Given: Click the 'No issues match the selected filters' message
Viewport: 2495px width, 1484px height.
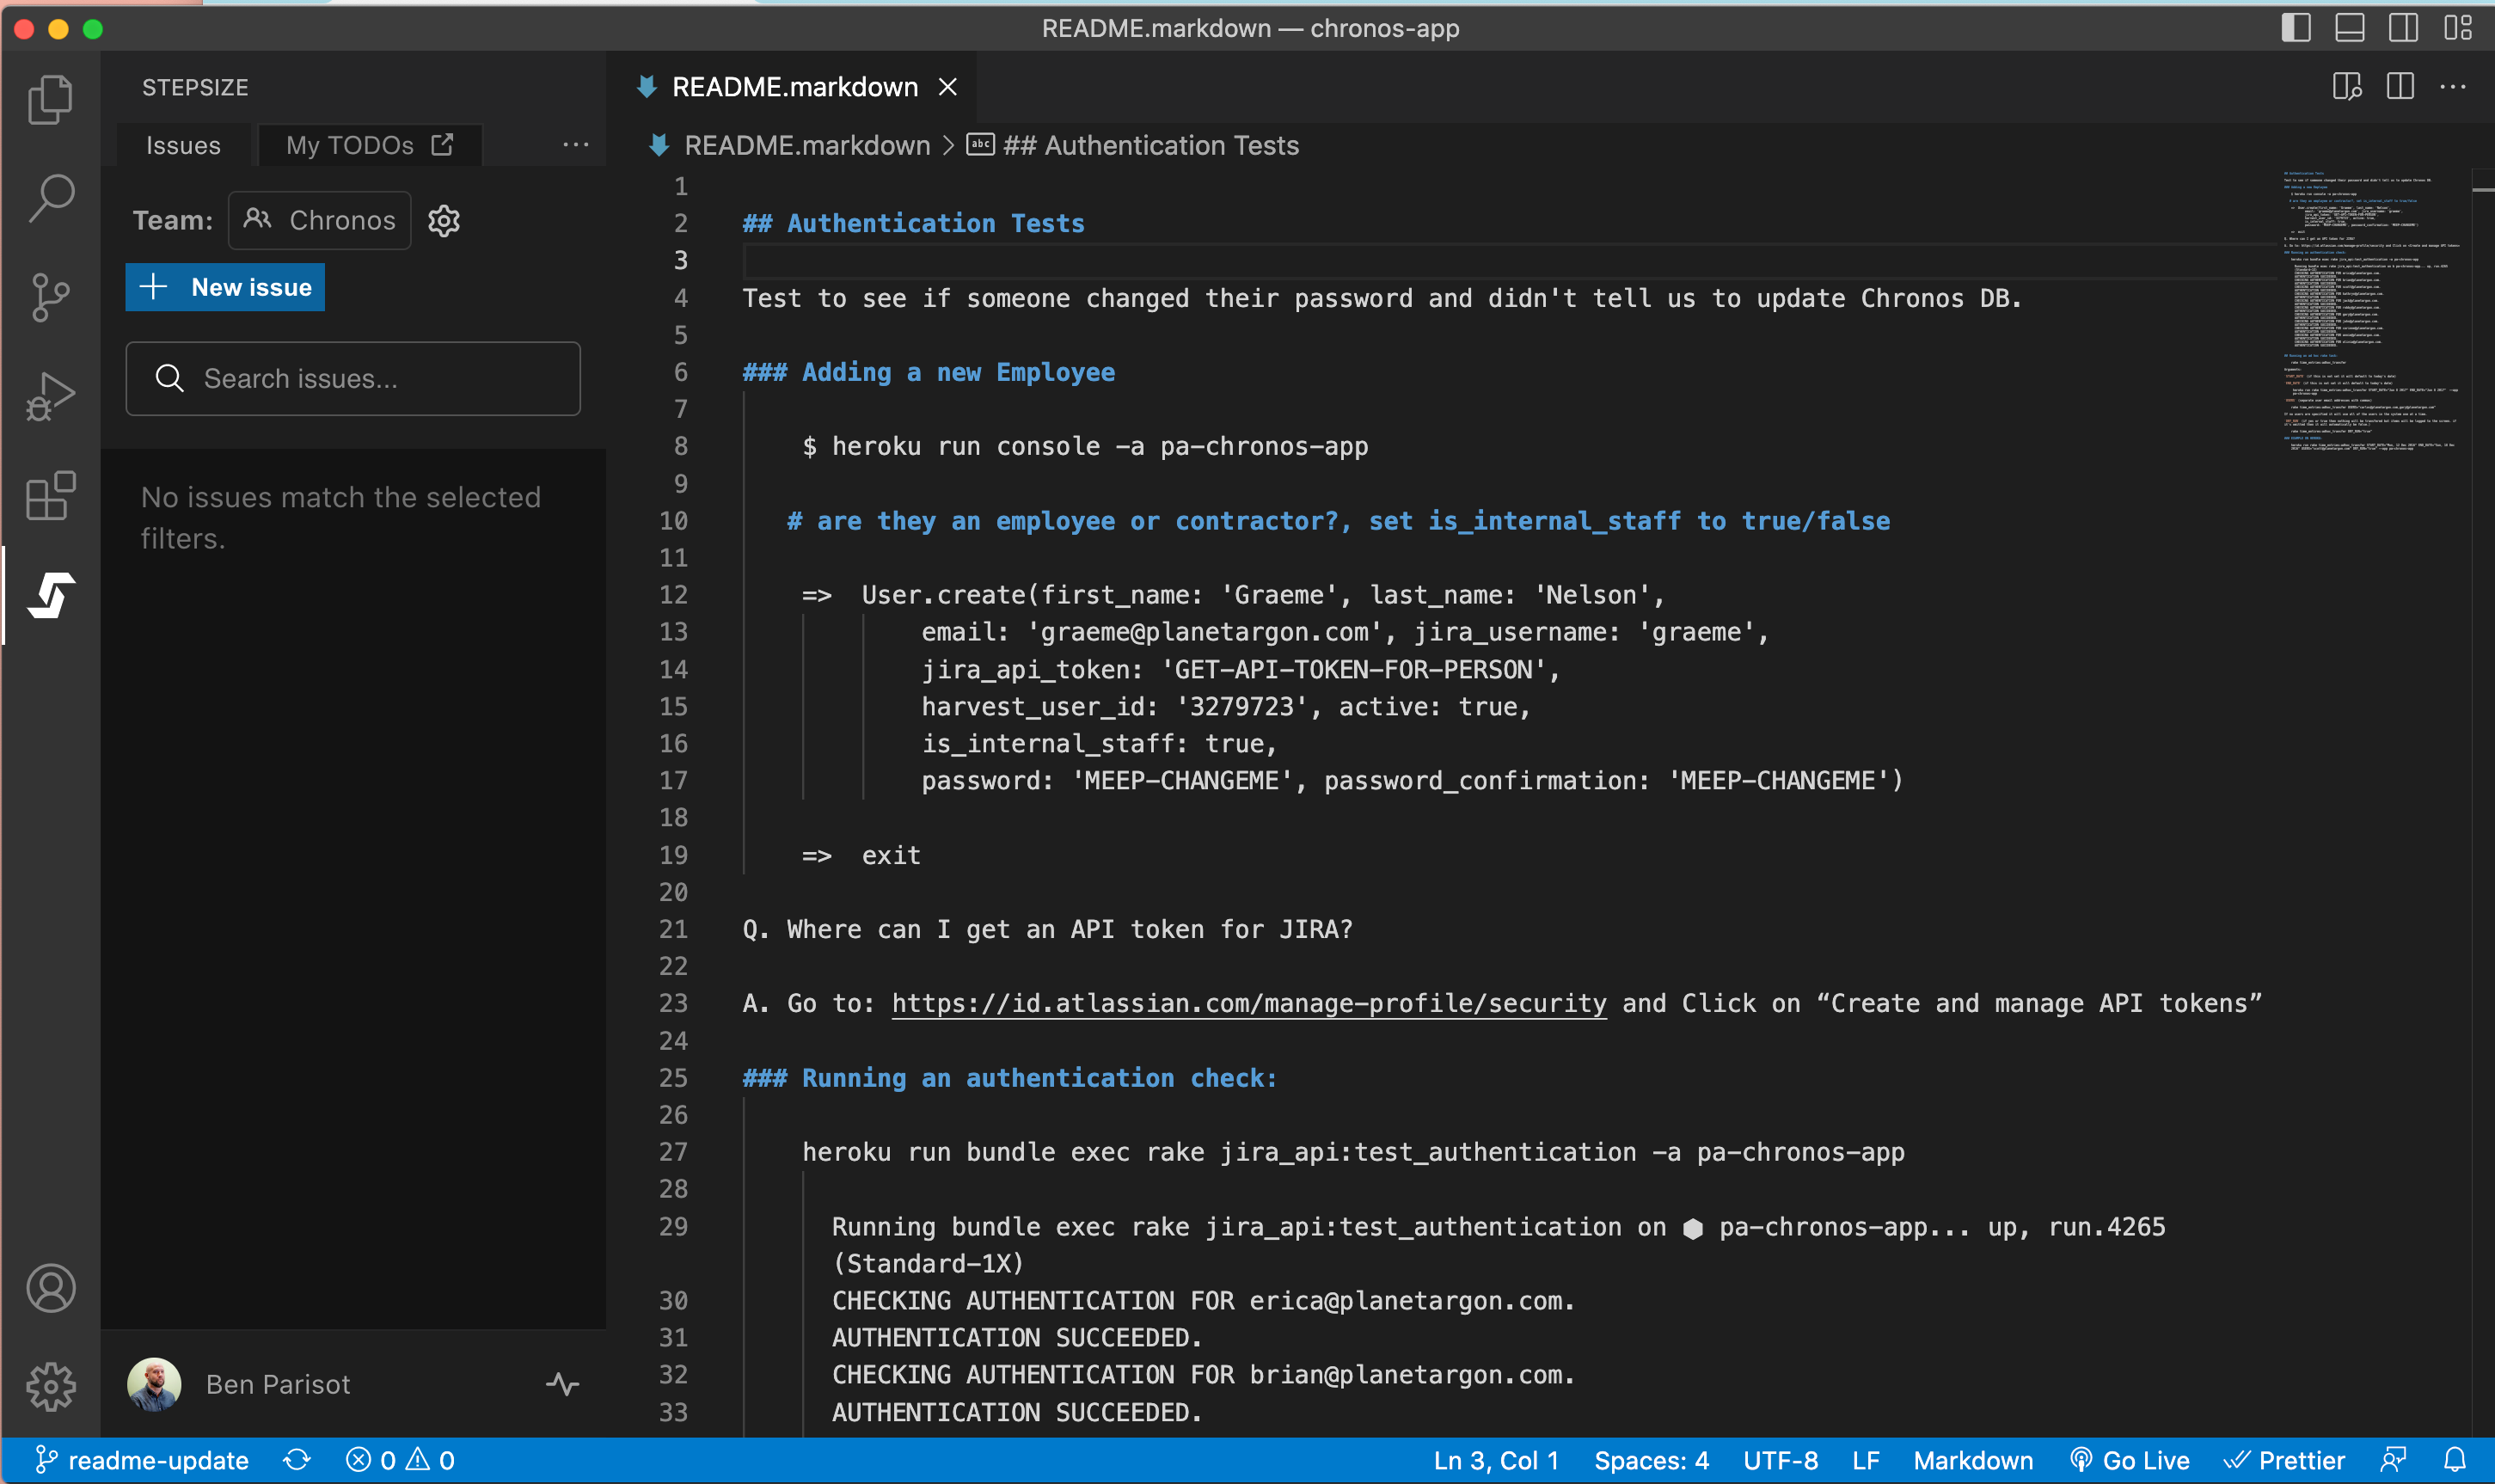Looking at the screenshot, I should pos(341,518).
